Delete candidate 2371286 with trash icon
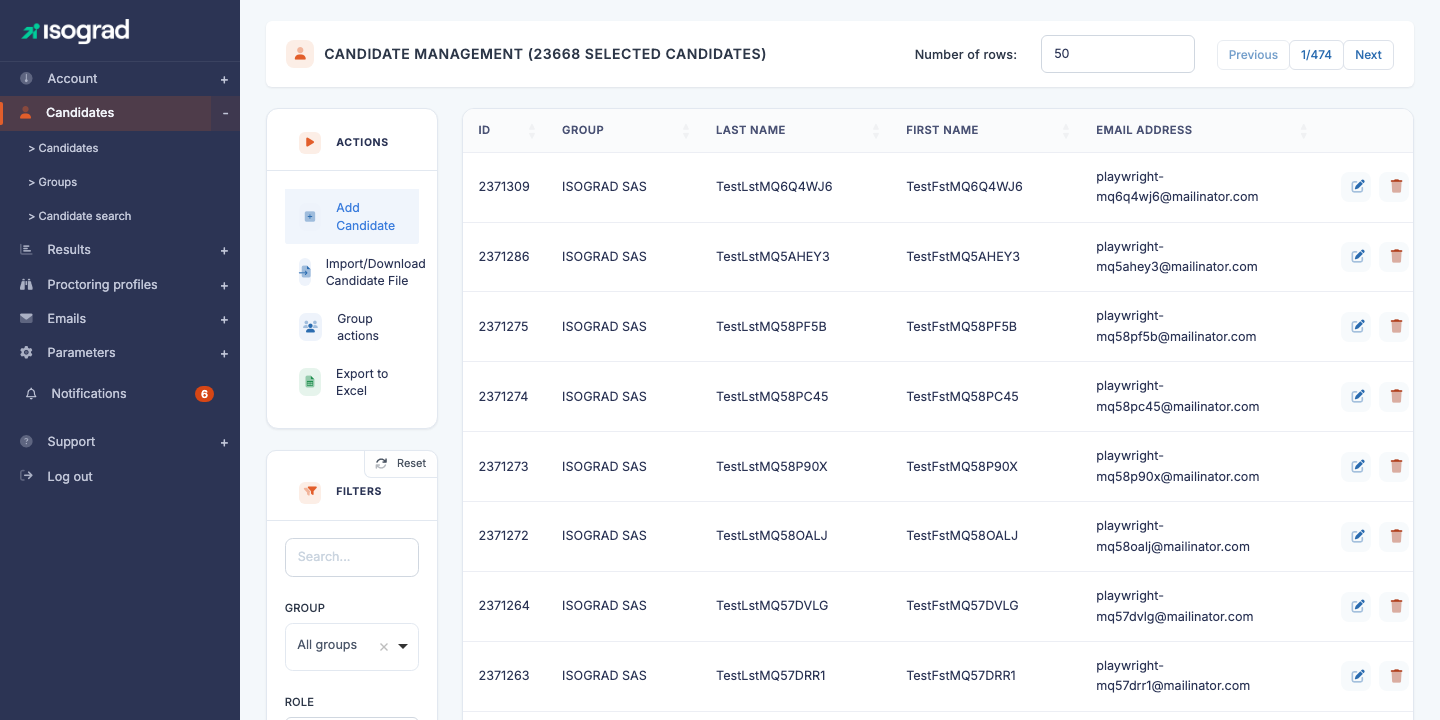Image resolution: width=1440 pixels, height=720 pixels. (1396, 256)
